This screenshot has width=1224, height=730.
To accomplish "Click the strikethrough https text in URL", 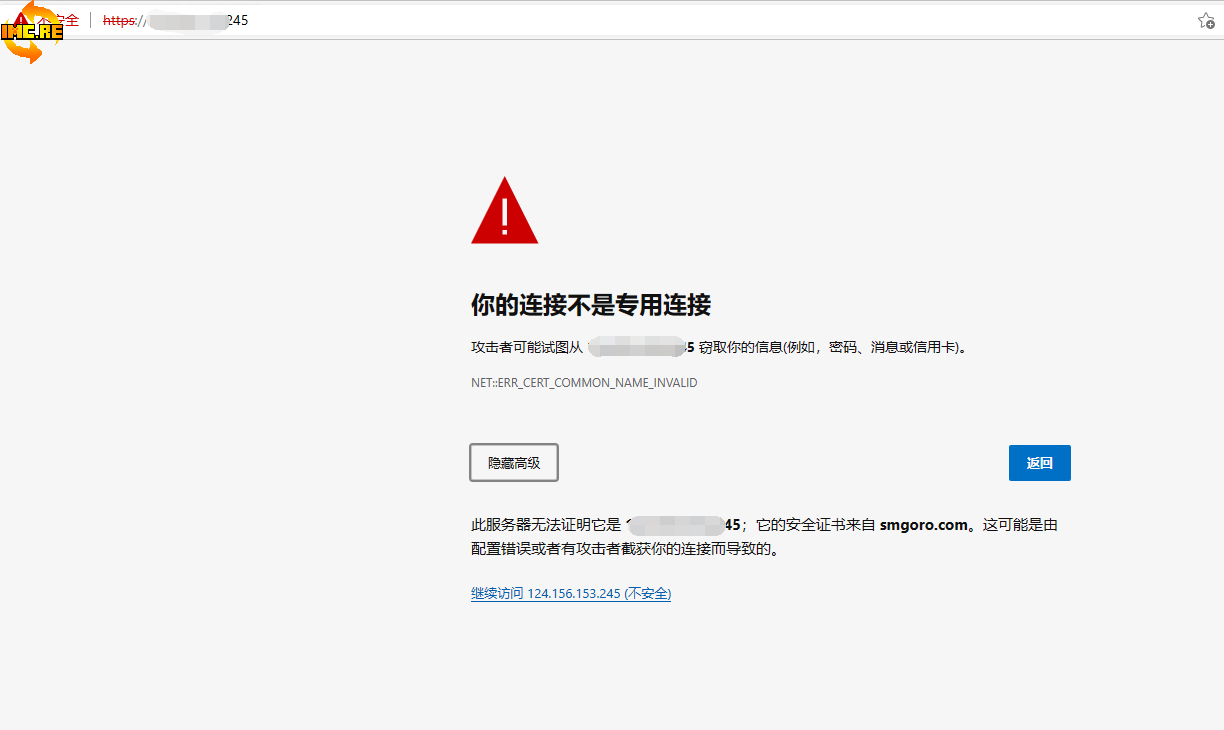I will pyautogui.click(x=119, y=20).
